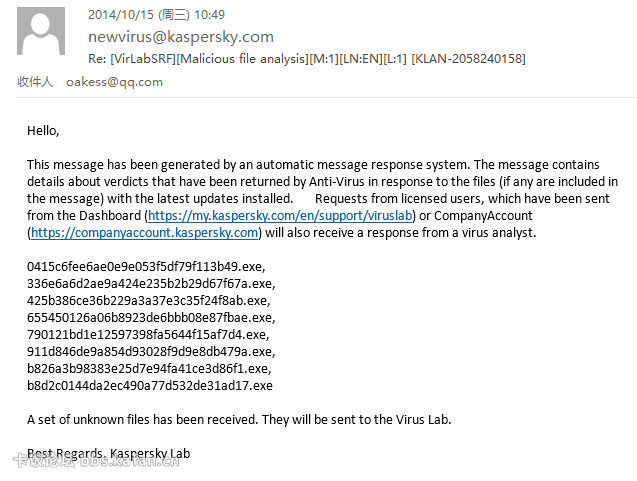Click the sender avatar placeholder icon
637x481 pixels.
click(41, 31)
